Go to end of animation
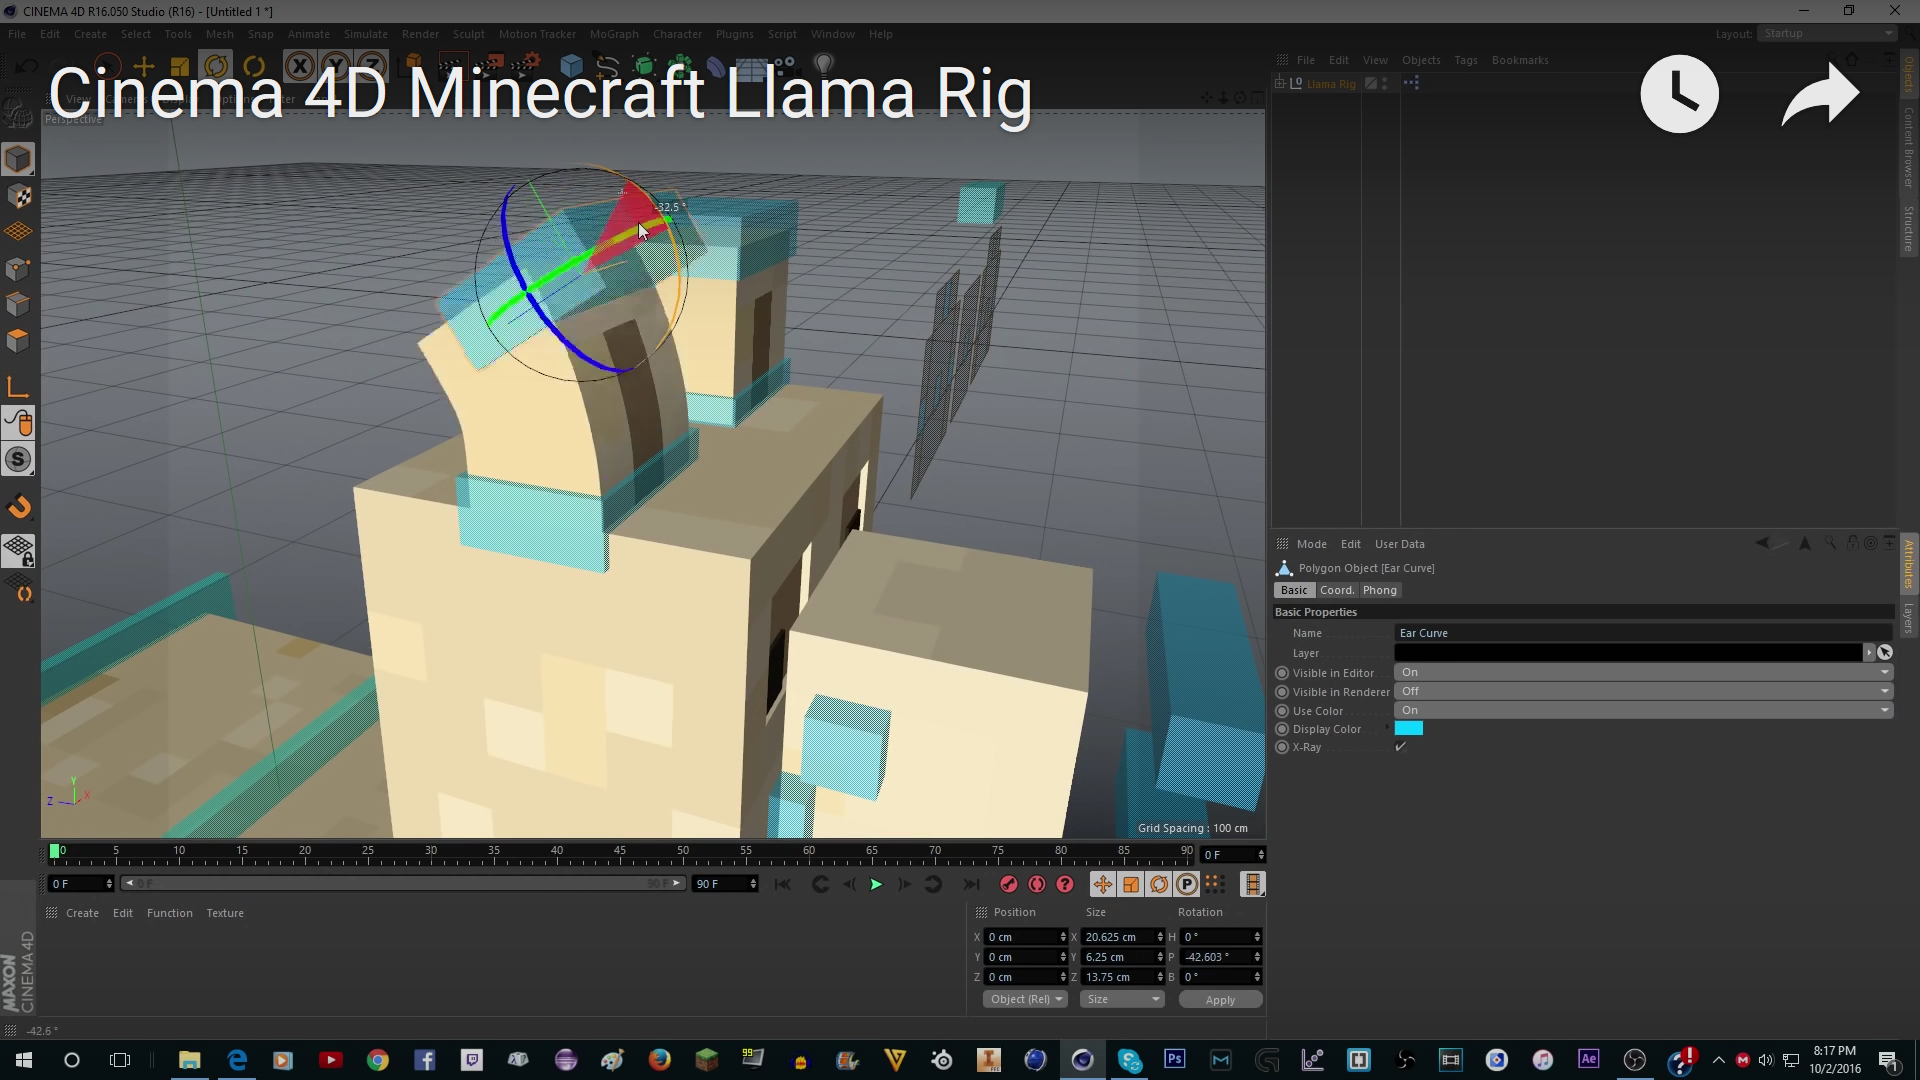 point(970,884)
